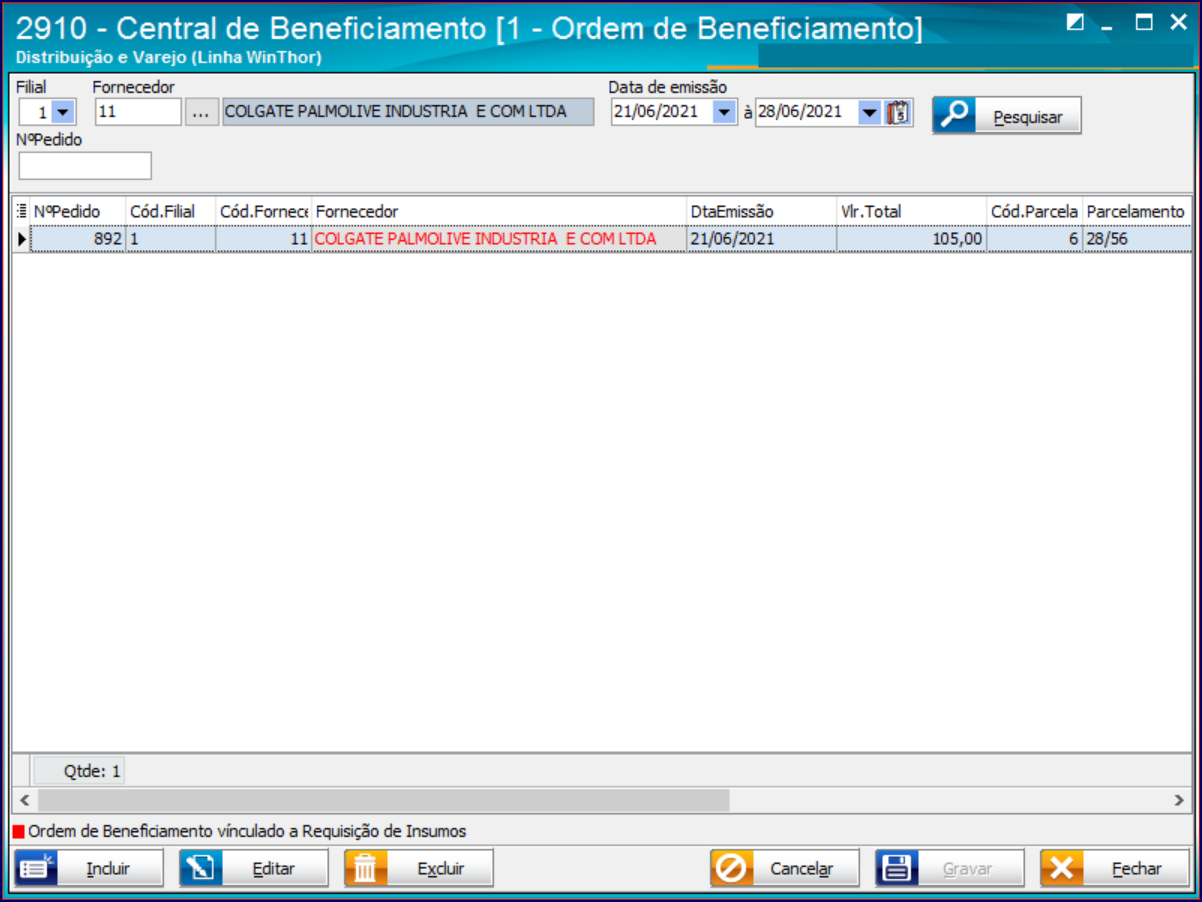Click the Cód.Fornece column header
Screen dimensions: 1202x902
point(263,212)
